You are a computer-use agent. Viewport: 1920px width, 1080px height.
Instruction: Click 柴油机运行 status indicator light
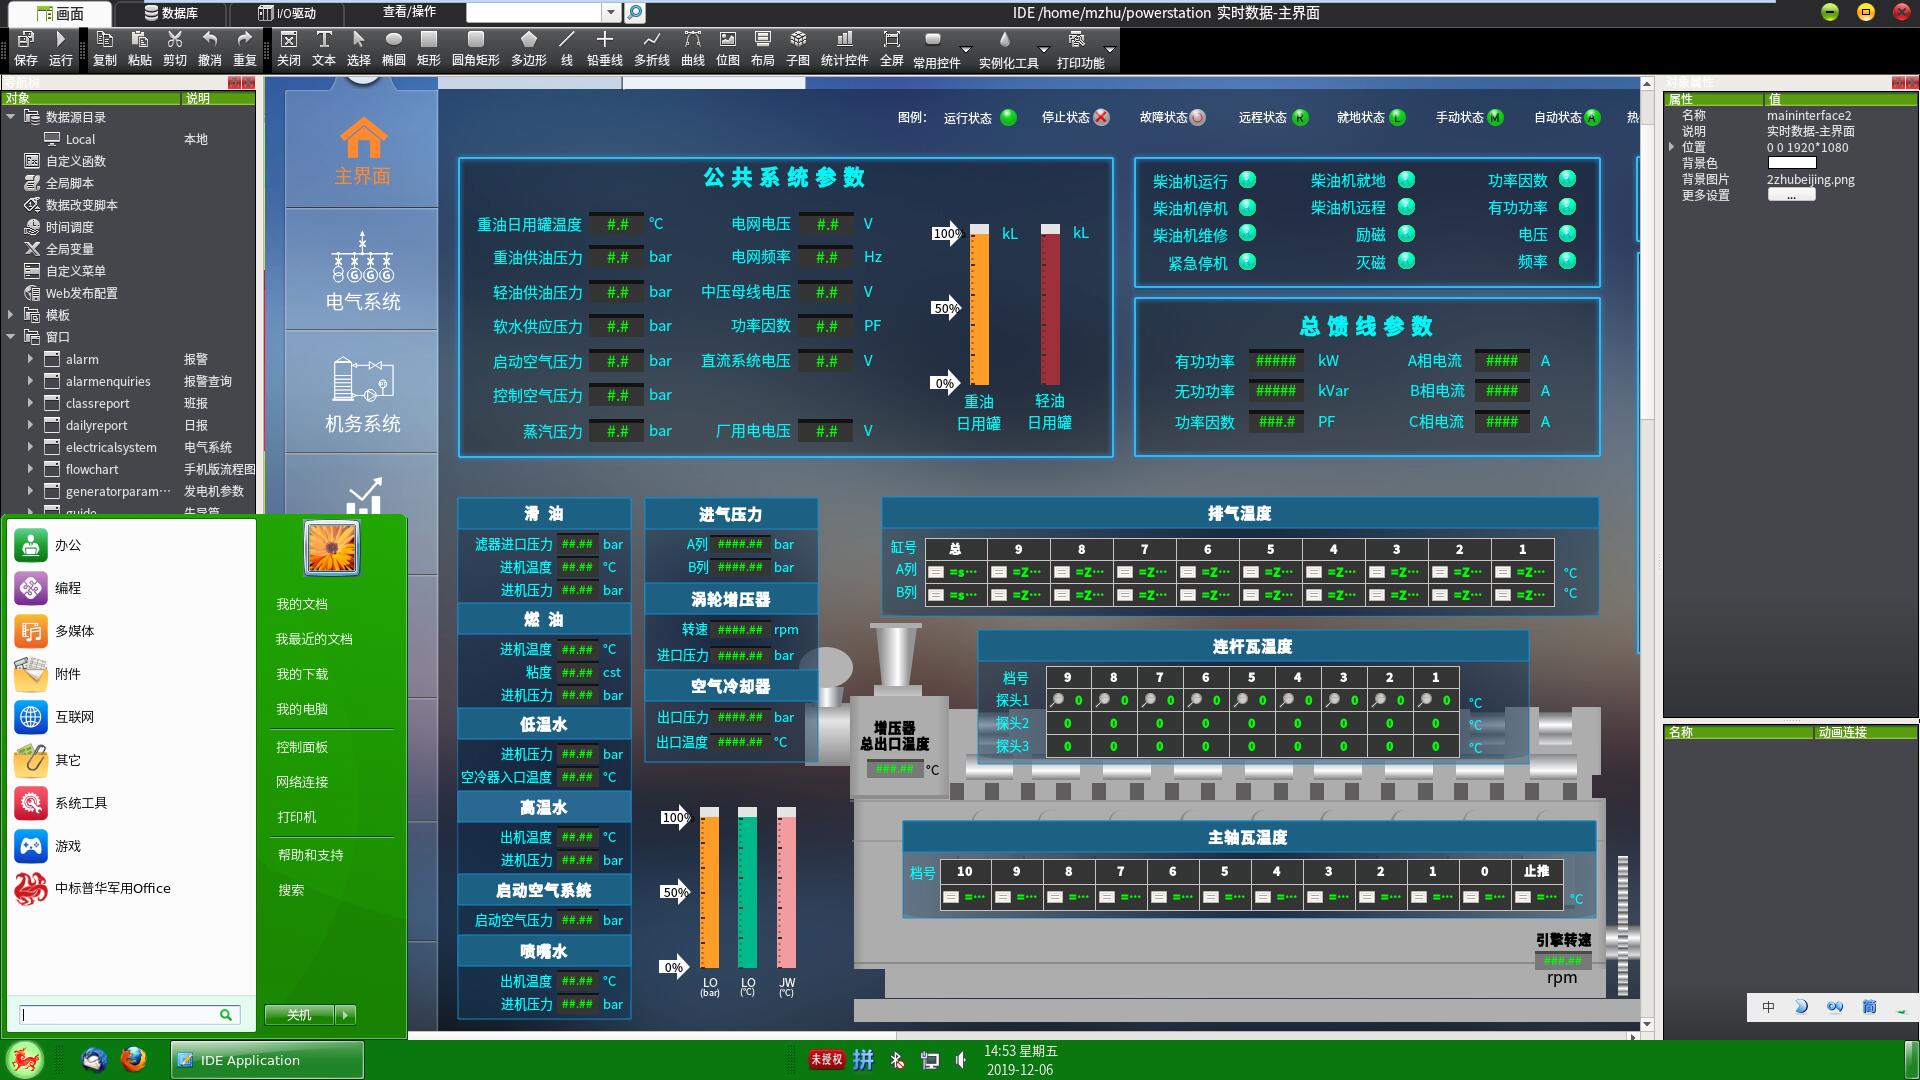(1247, 180)
